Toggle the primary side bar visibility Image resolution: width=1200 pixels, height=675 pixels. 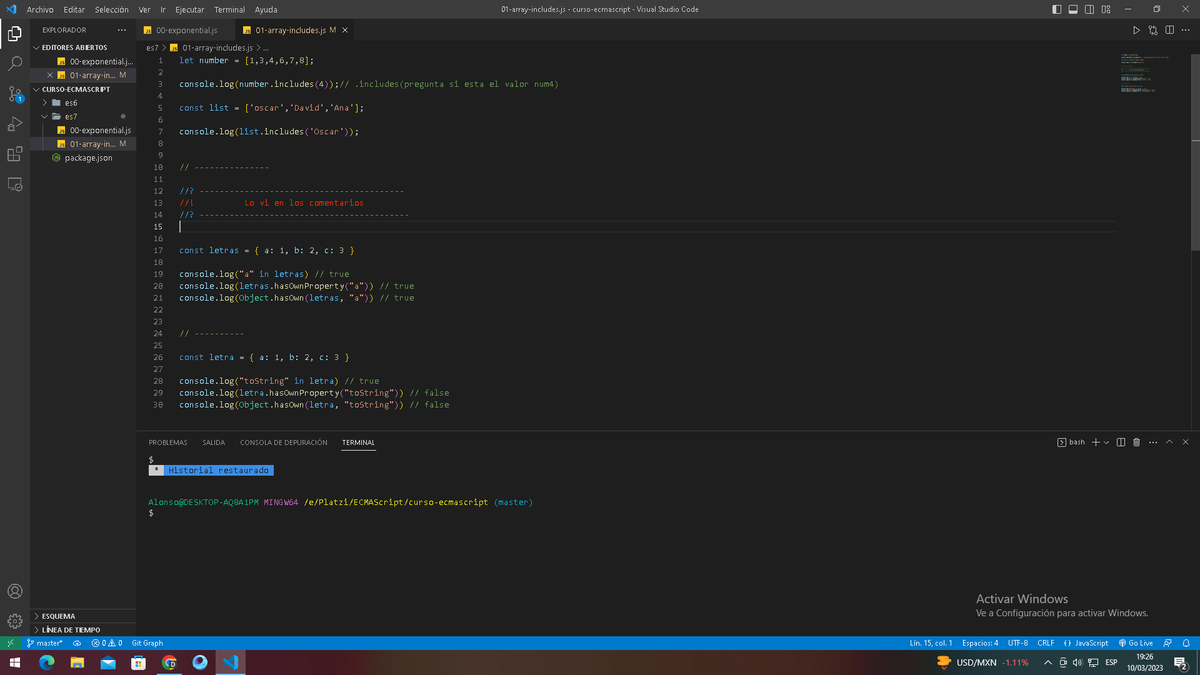pos(1058,9)
